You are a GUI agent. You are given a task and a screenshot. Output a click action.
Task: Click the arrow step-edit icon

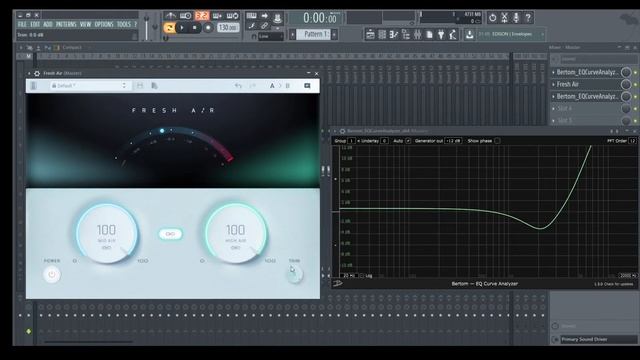tap(264, 16)
